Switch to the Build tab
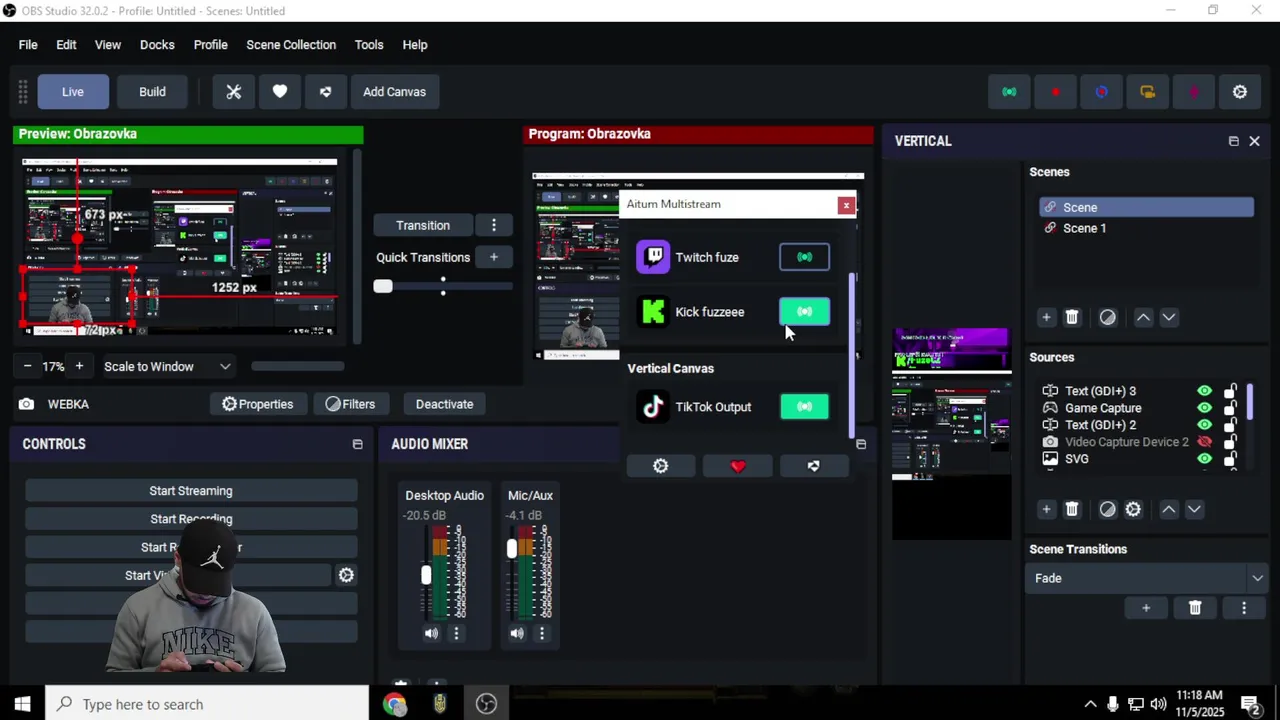Image resolution: width=1280 pixels, height=720 pixels. pyautogui.click(x=152, y=92)
